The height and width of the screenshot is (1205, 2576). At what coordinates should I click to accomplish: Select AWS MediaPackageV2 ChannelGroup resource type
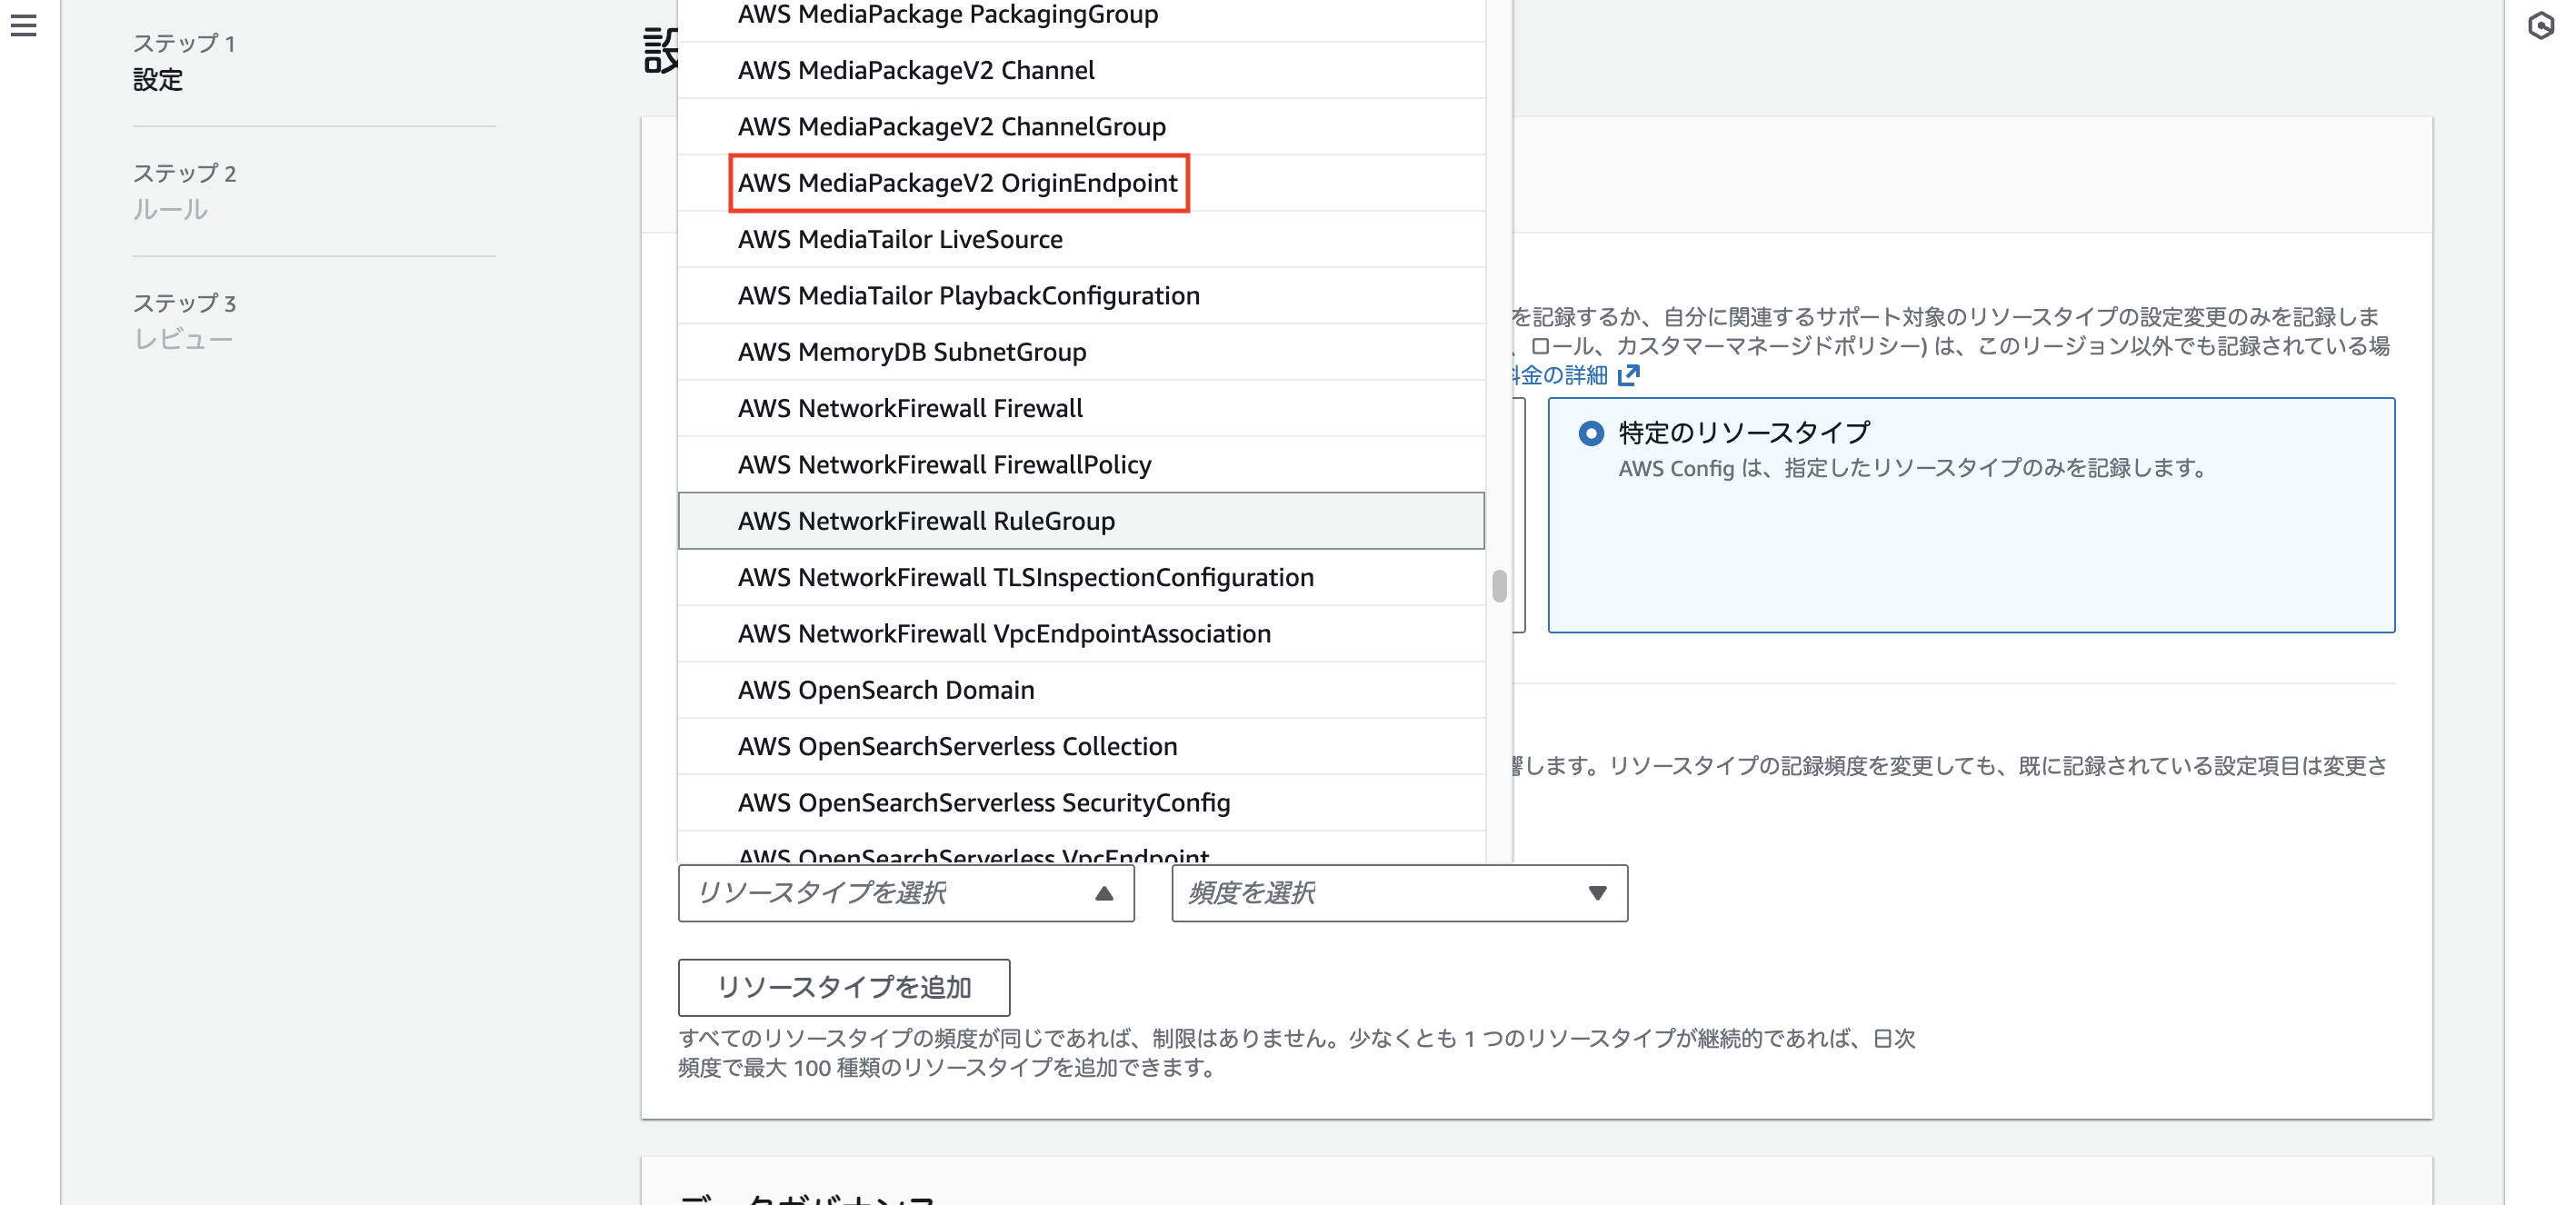click(951, 126)
